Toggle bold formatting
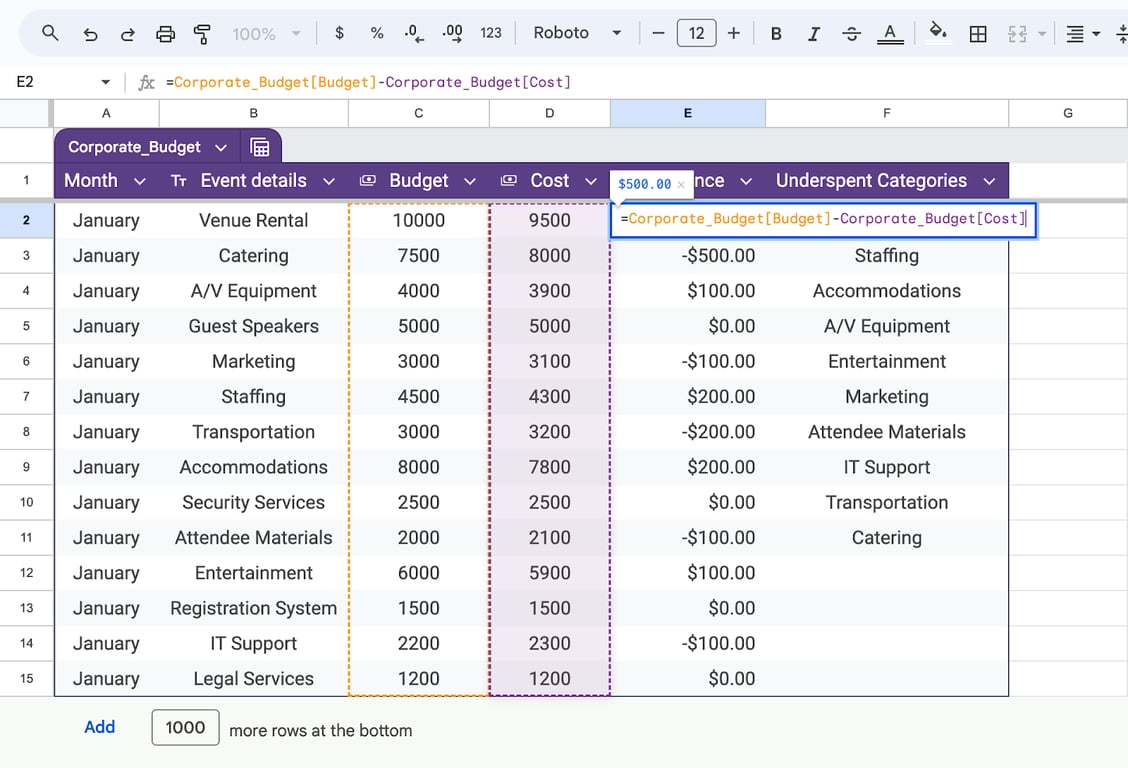The width and height of the screenshot is (1128, 768). click(x=776, y=34)
